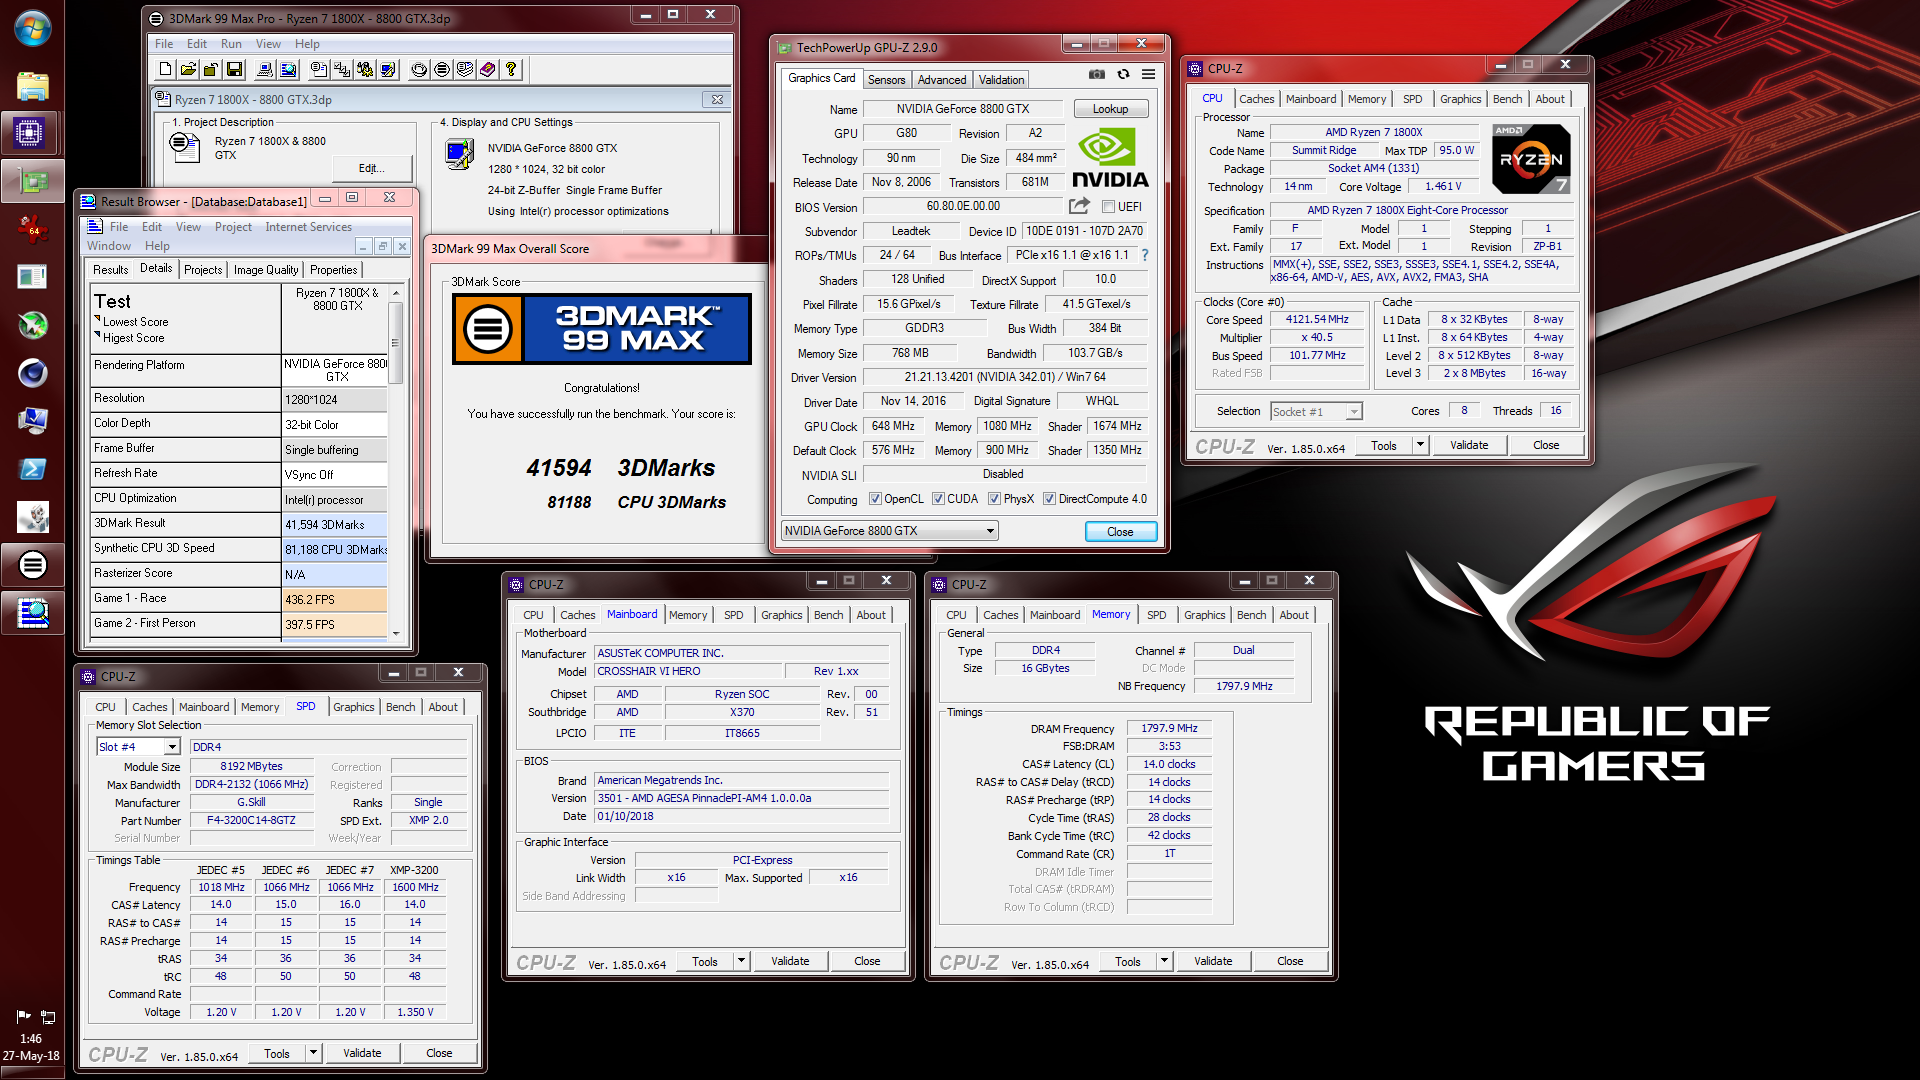Click Validate in the Mainboard CPU-Z window
This screenshot has width=1920, height=1080.
click(x=790, y=961)
